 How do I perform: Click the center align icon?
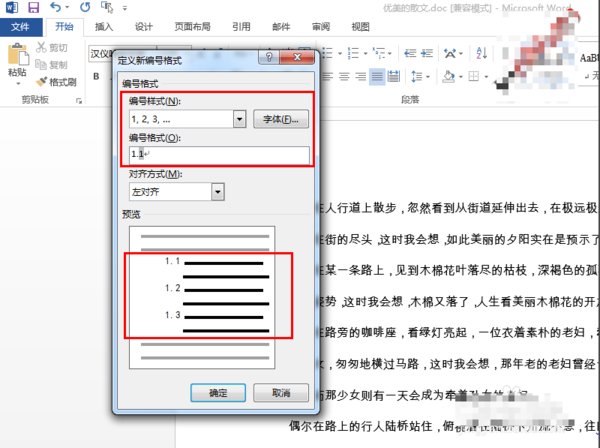tap(344, 77)
